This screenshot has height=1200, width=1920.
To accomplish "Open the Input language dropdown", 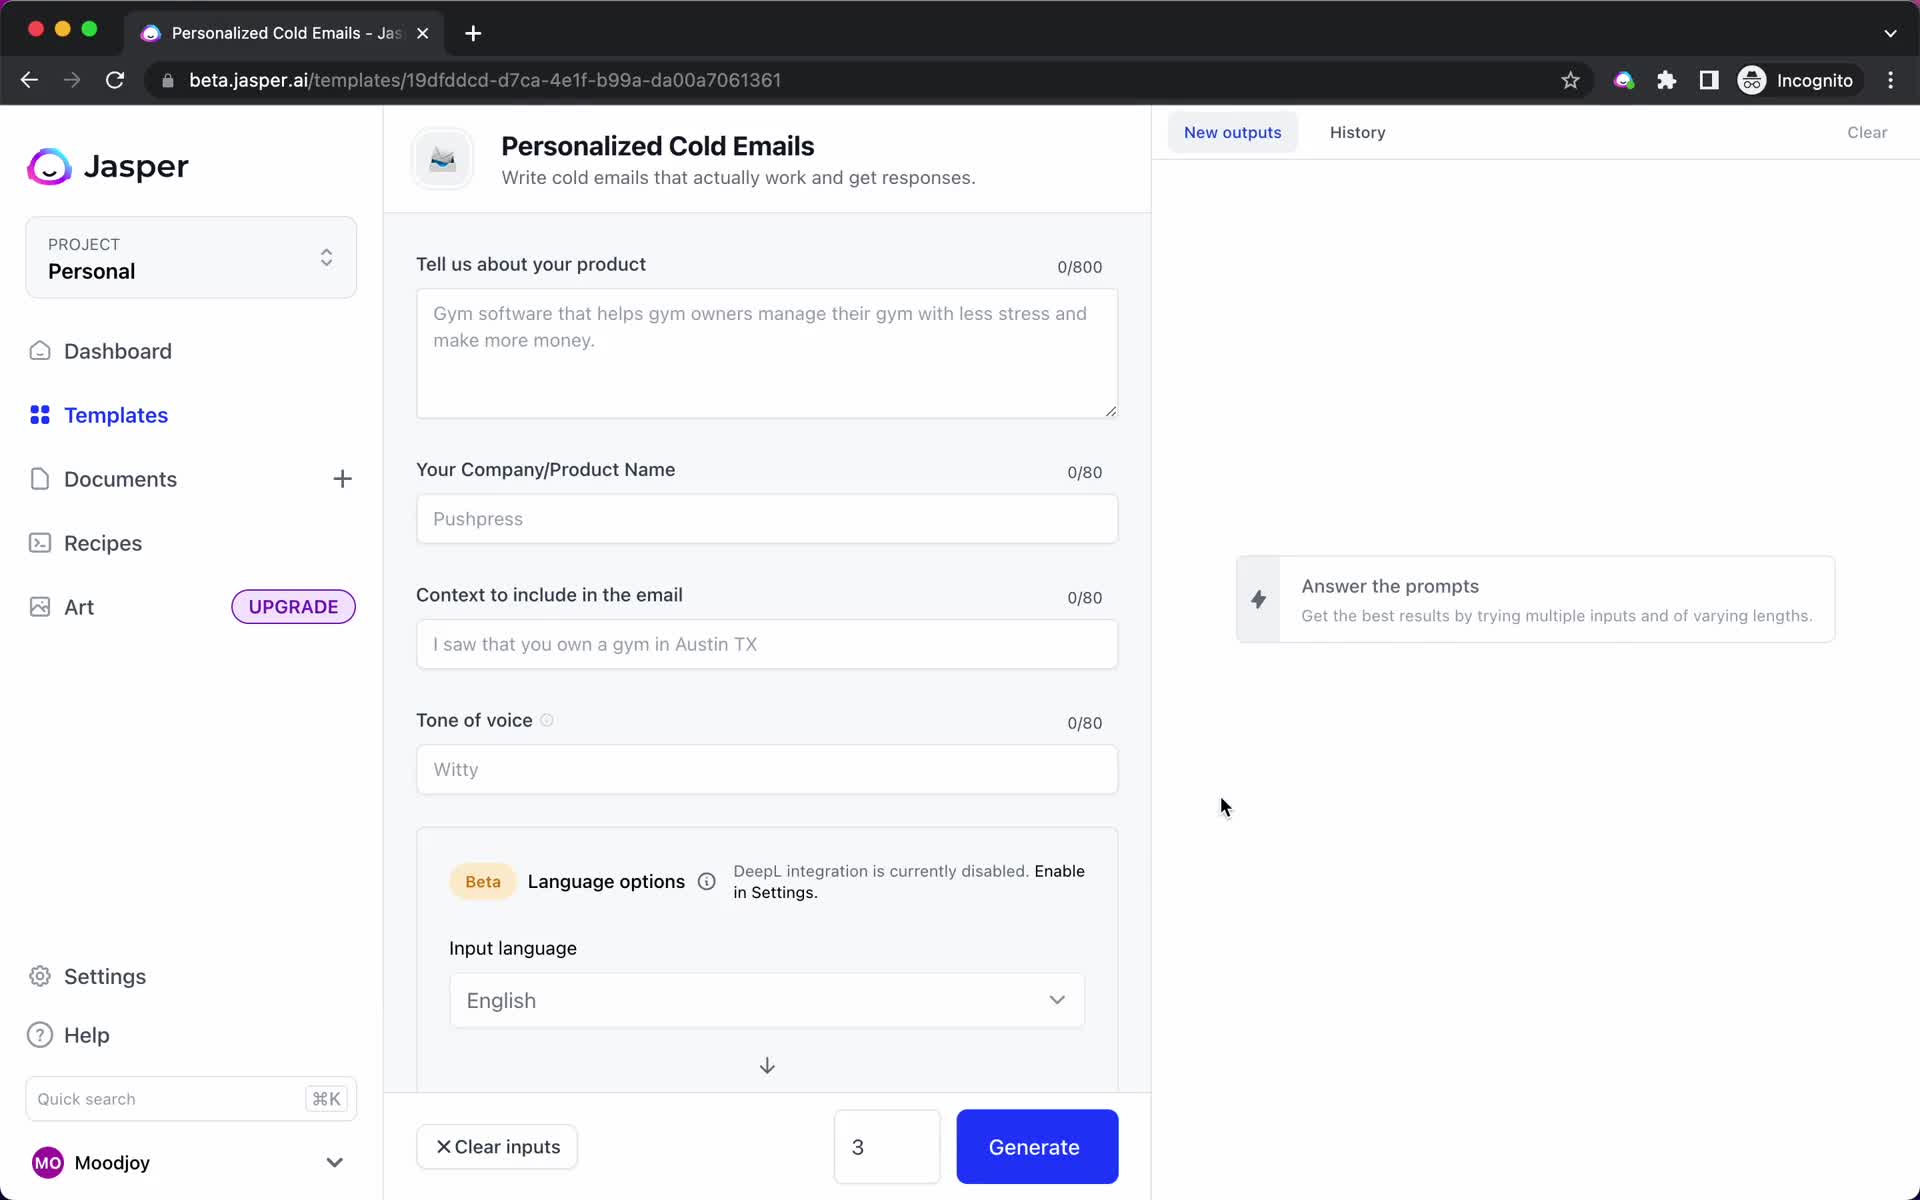I will tap(766, 1000).
